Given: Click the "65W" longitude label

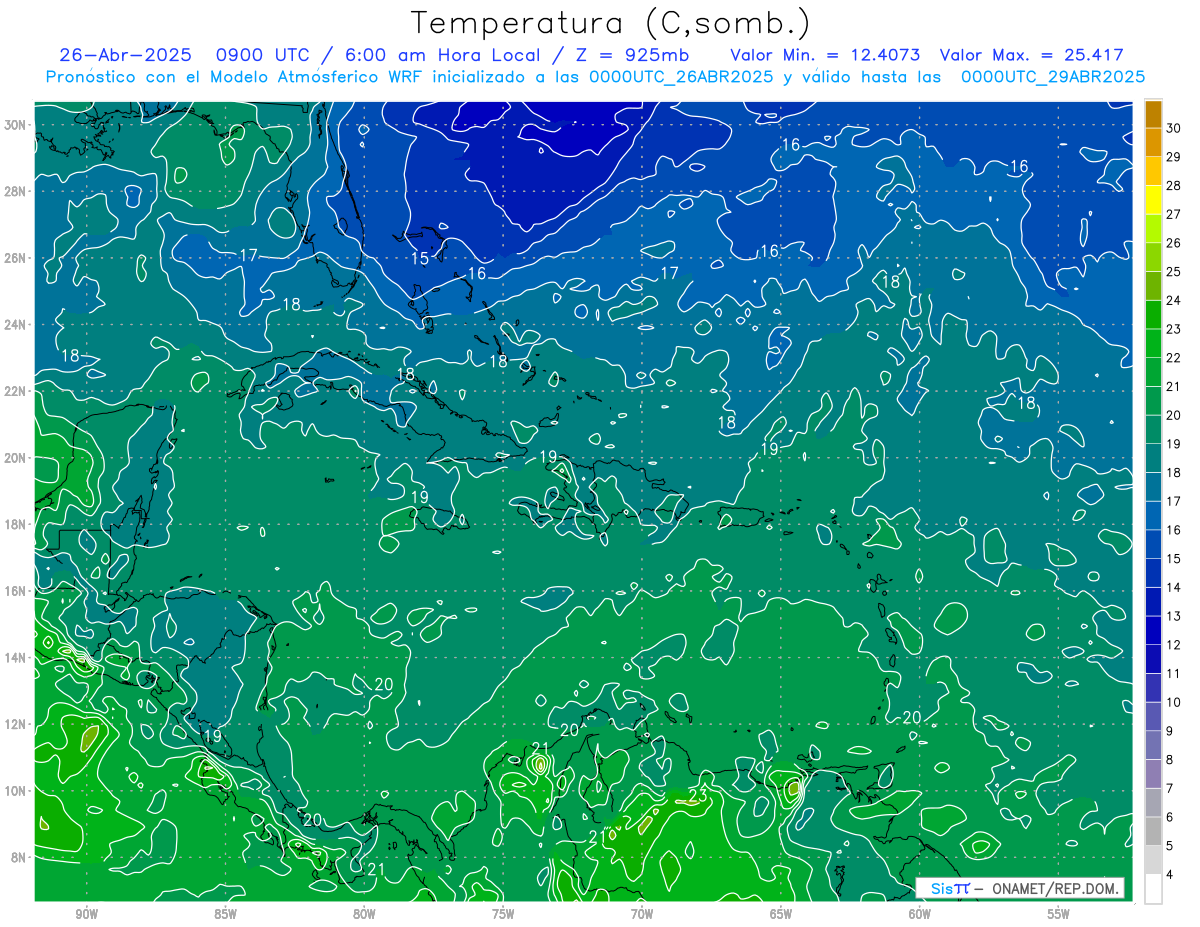Looking at the screenshot, I should tap(781, 914).
